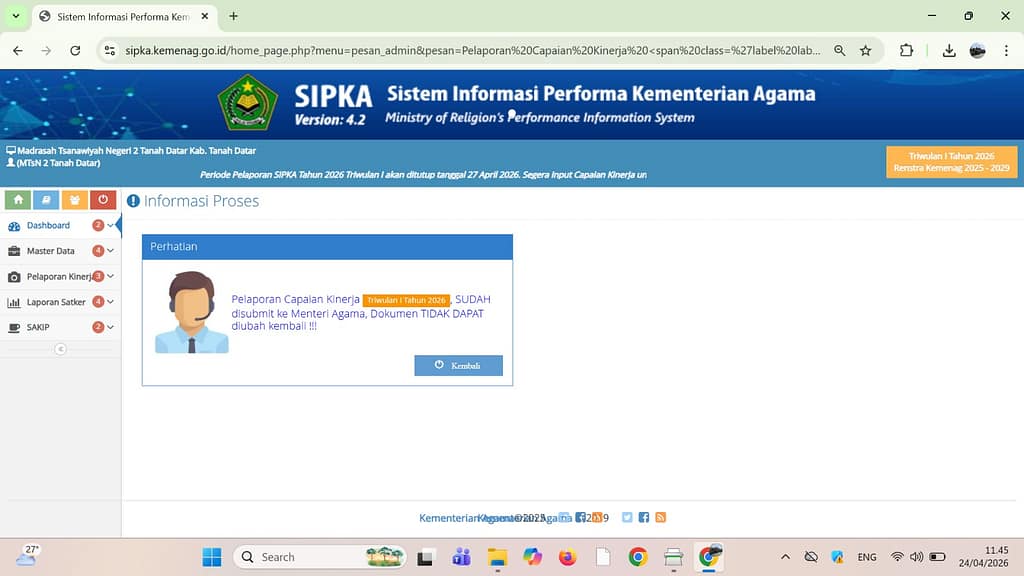Screen dimensions: 1024x576
Task: Open the rightmost Facebook footer icon
Action: tap(644, 517)
